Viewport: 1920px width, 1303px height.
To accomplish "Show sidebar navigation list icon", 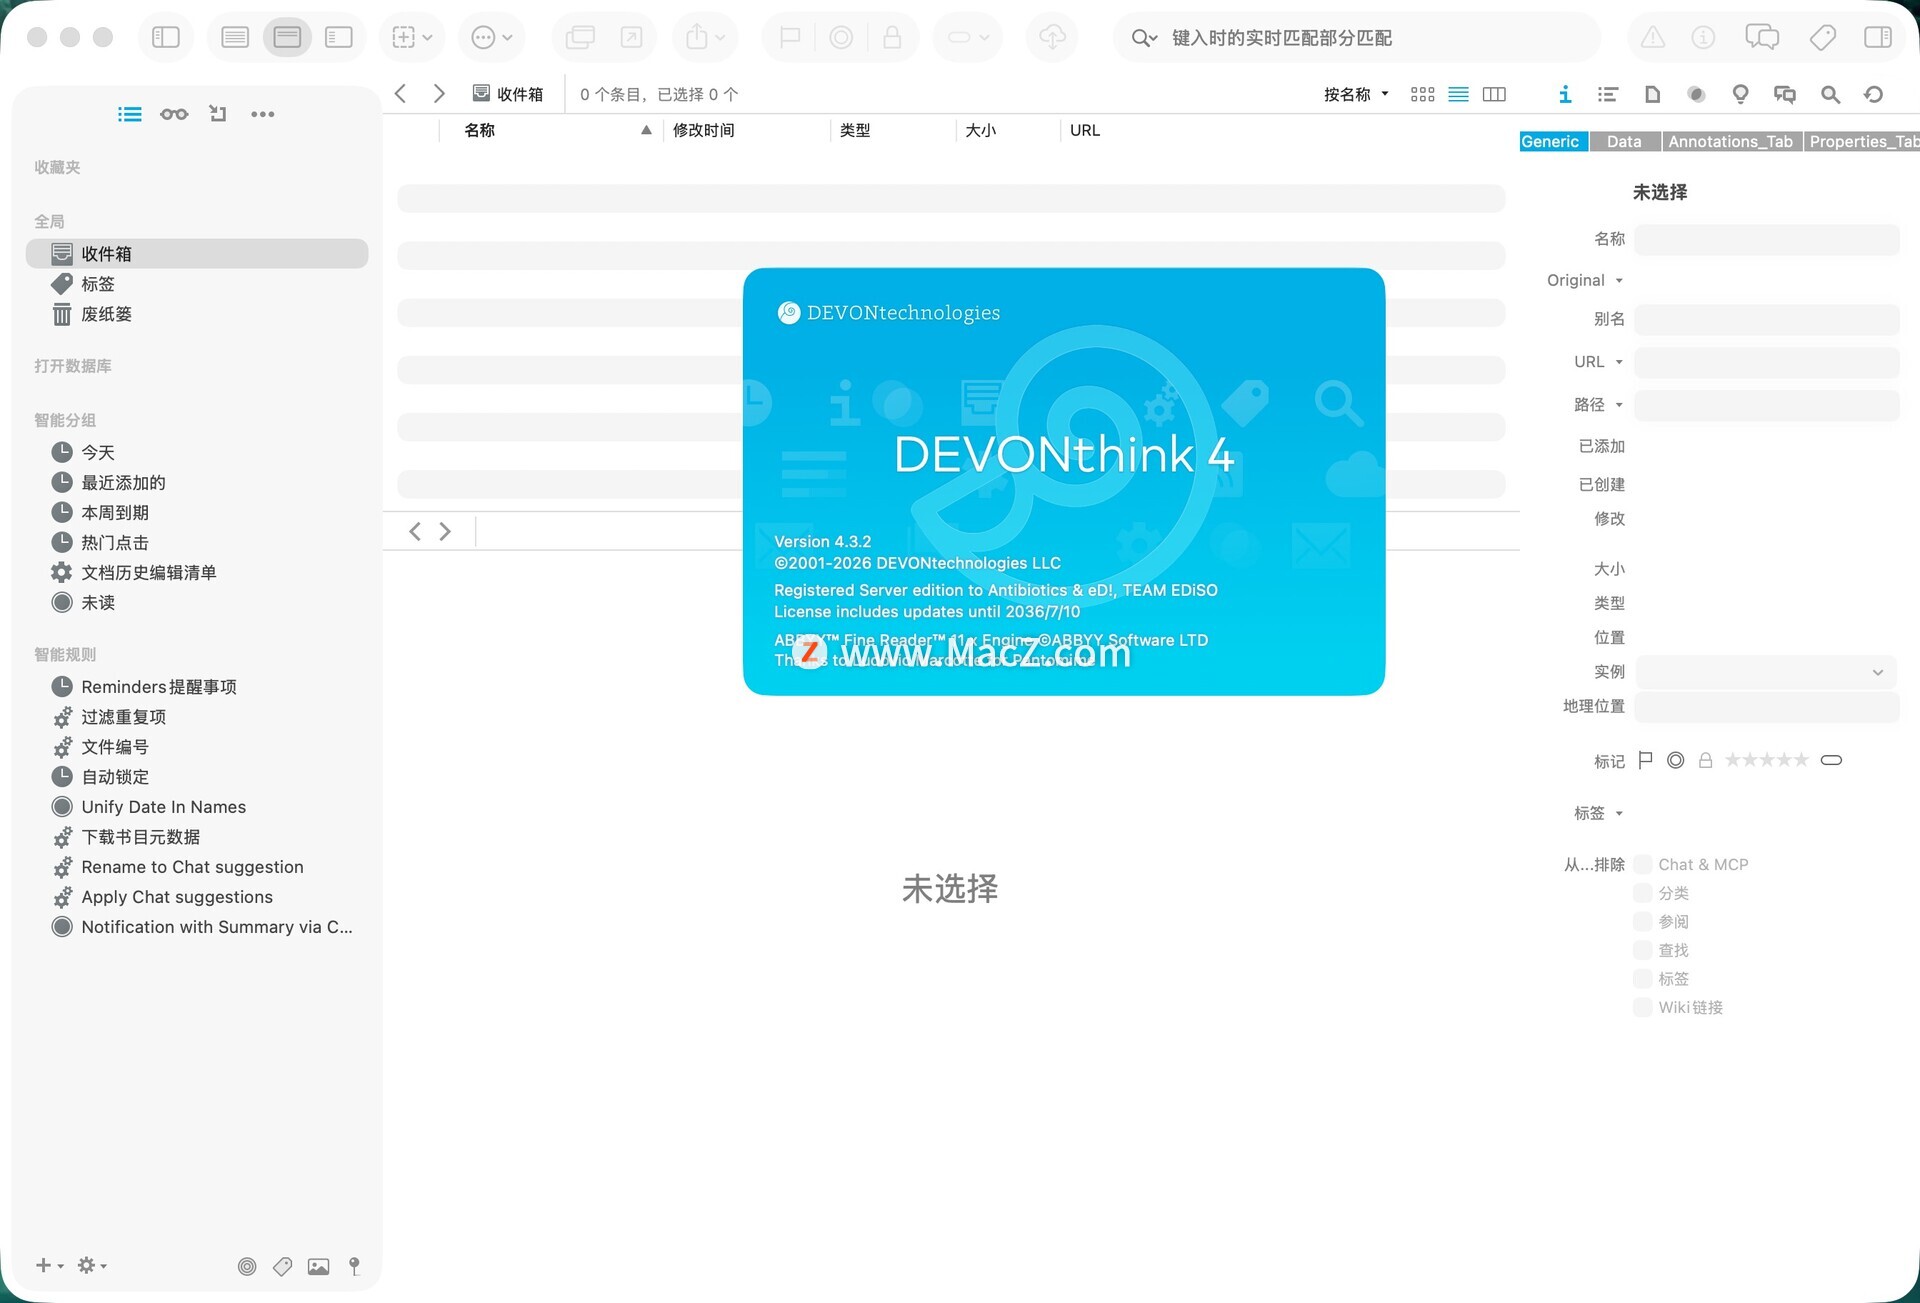I will click(x=130, y=114).
